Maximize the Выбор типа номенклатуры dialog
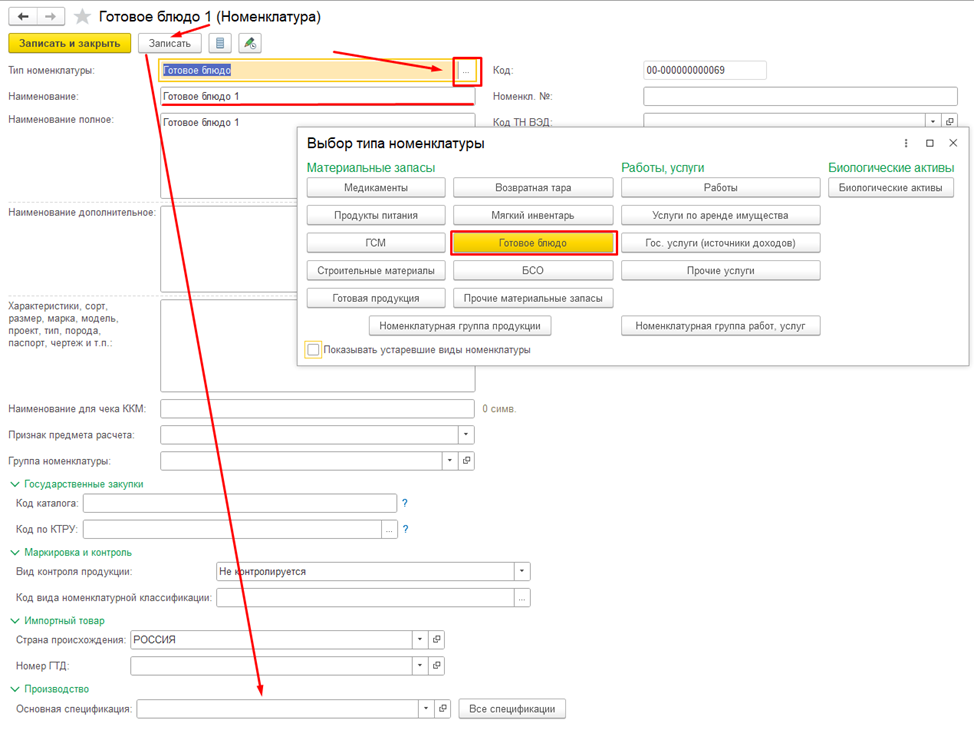This screenshot has width=974, height=730. point(930,143)
